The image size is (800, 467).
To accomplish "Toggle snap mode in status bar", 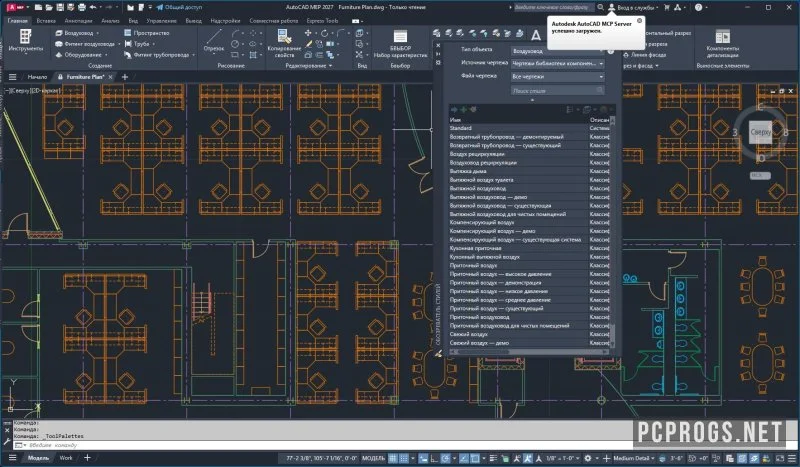I will [404, 458].
